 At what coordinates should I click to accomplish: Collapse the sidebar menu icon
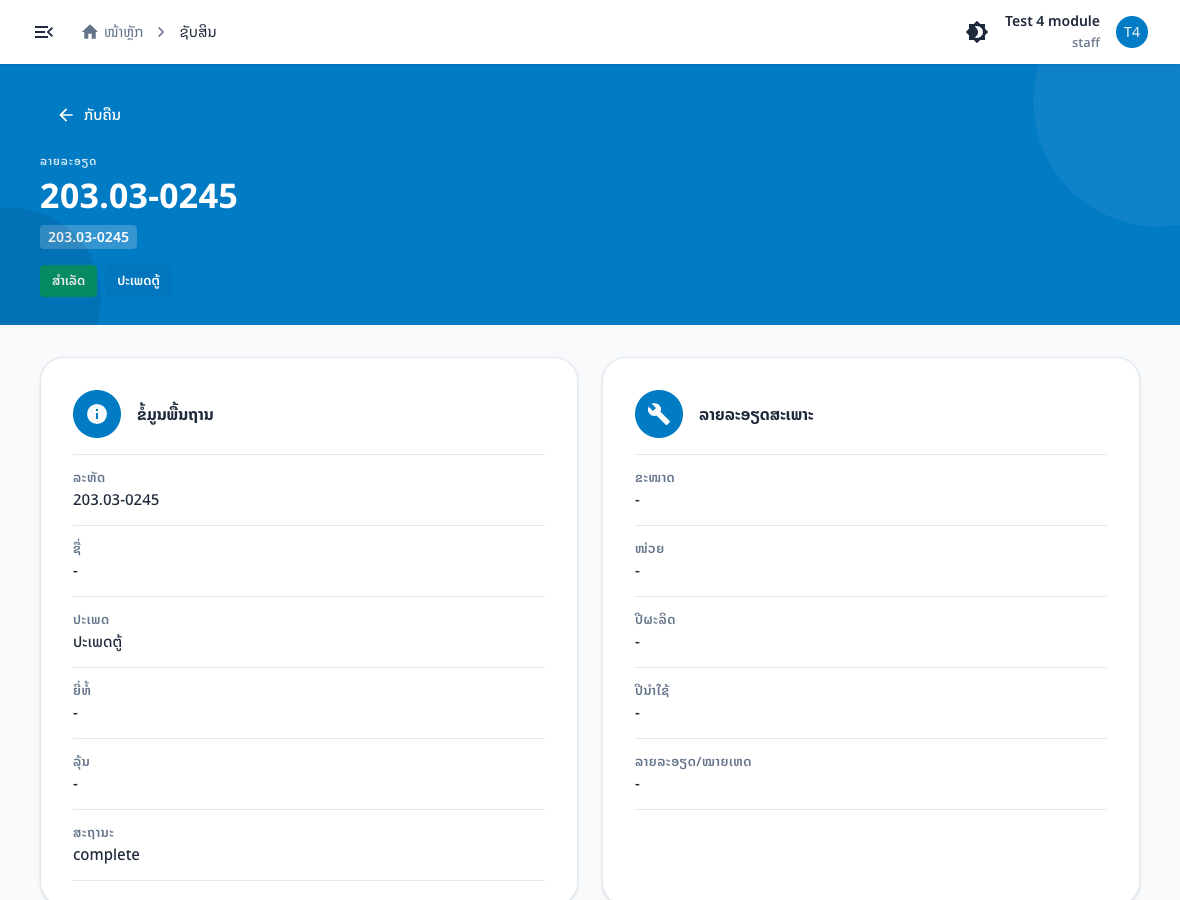(44, 32)
